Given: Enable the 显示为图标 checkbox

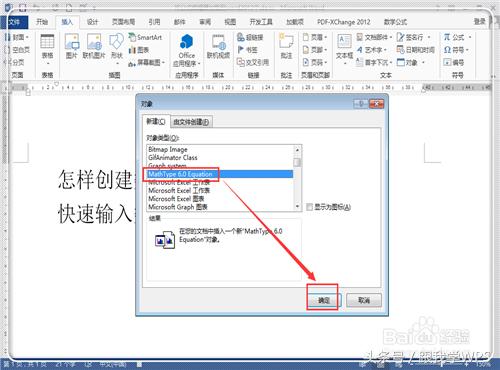Looking at the screenshot, I should pyautogui.click(x=309, y=207).
